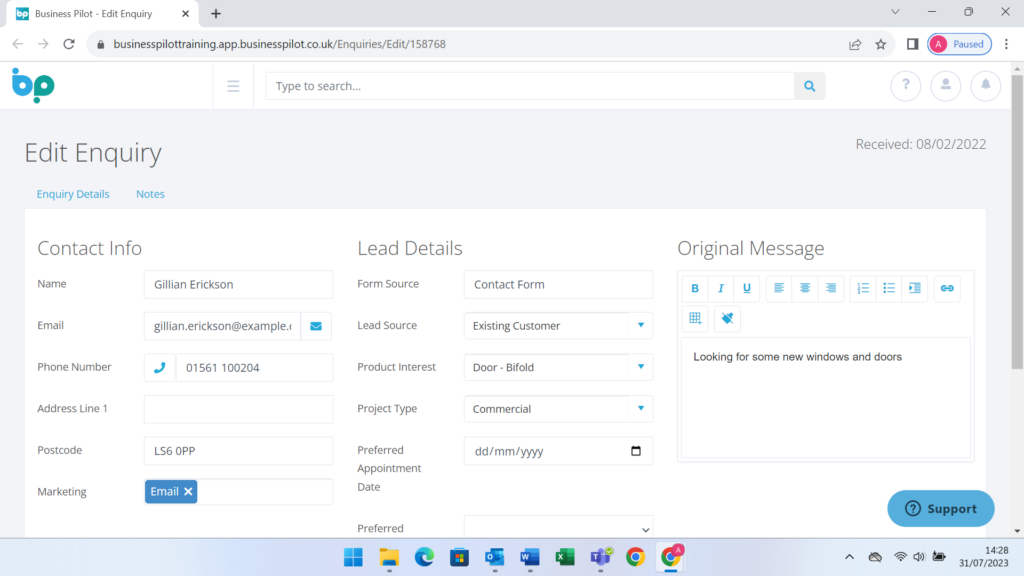
Task: Clear formatting in message editor
Action: coord(727,319)
